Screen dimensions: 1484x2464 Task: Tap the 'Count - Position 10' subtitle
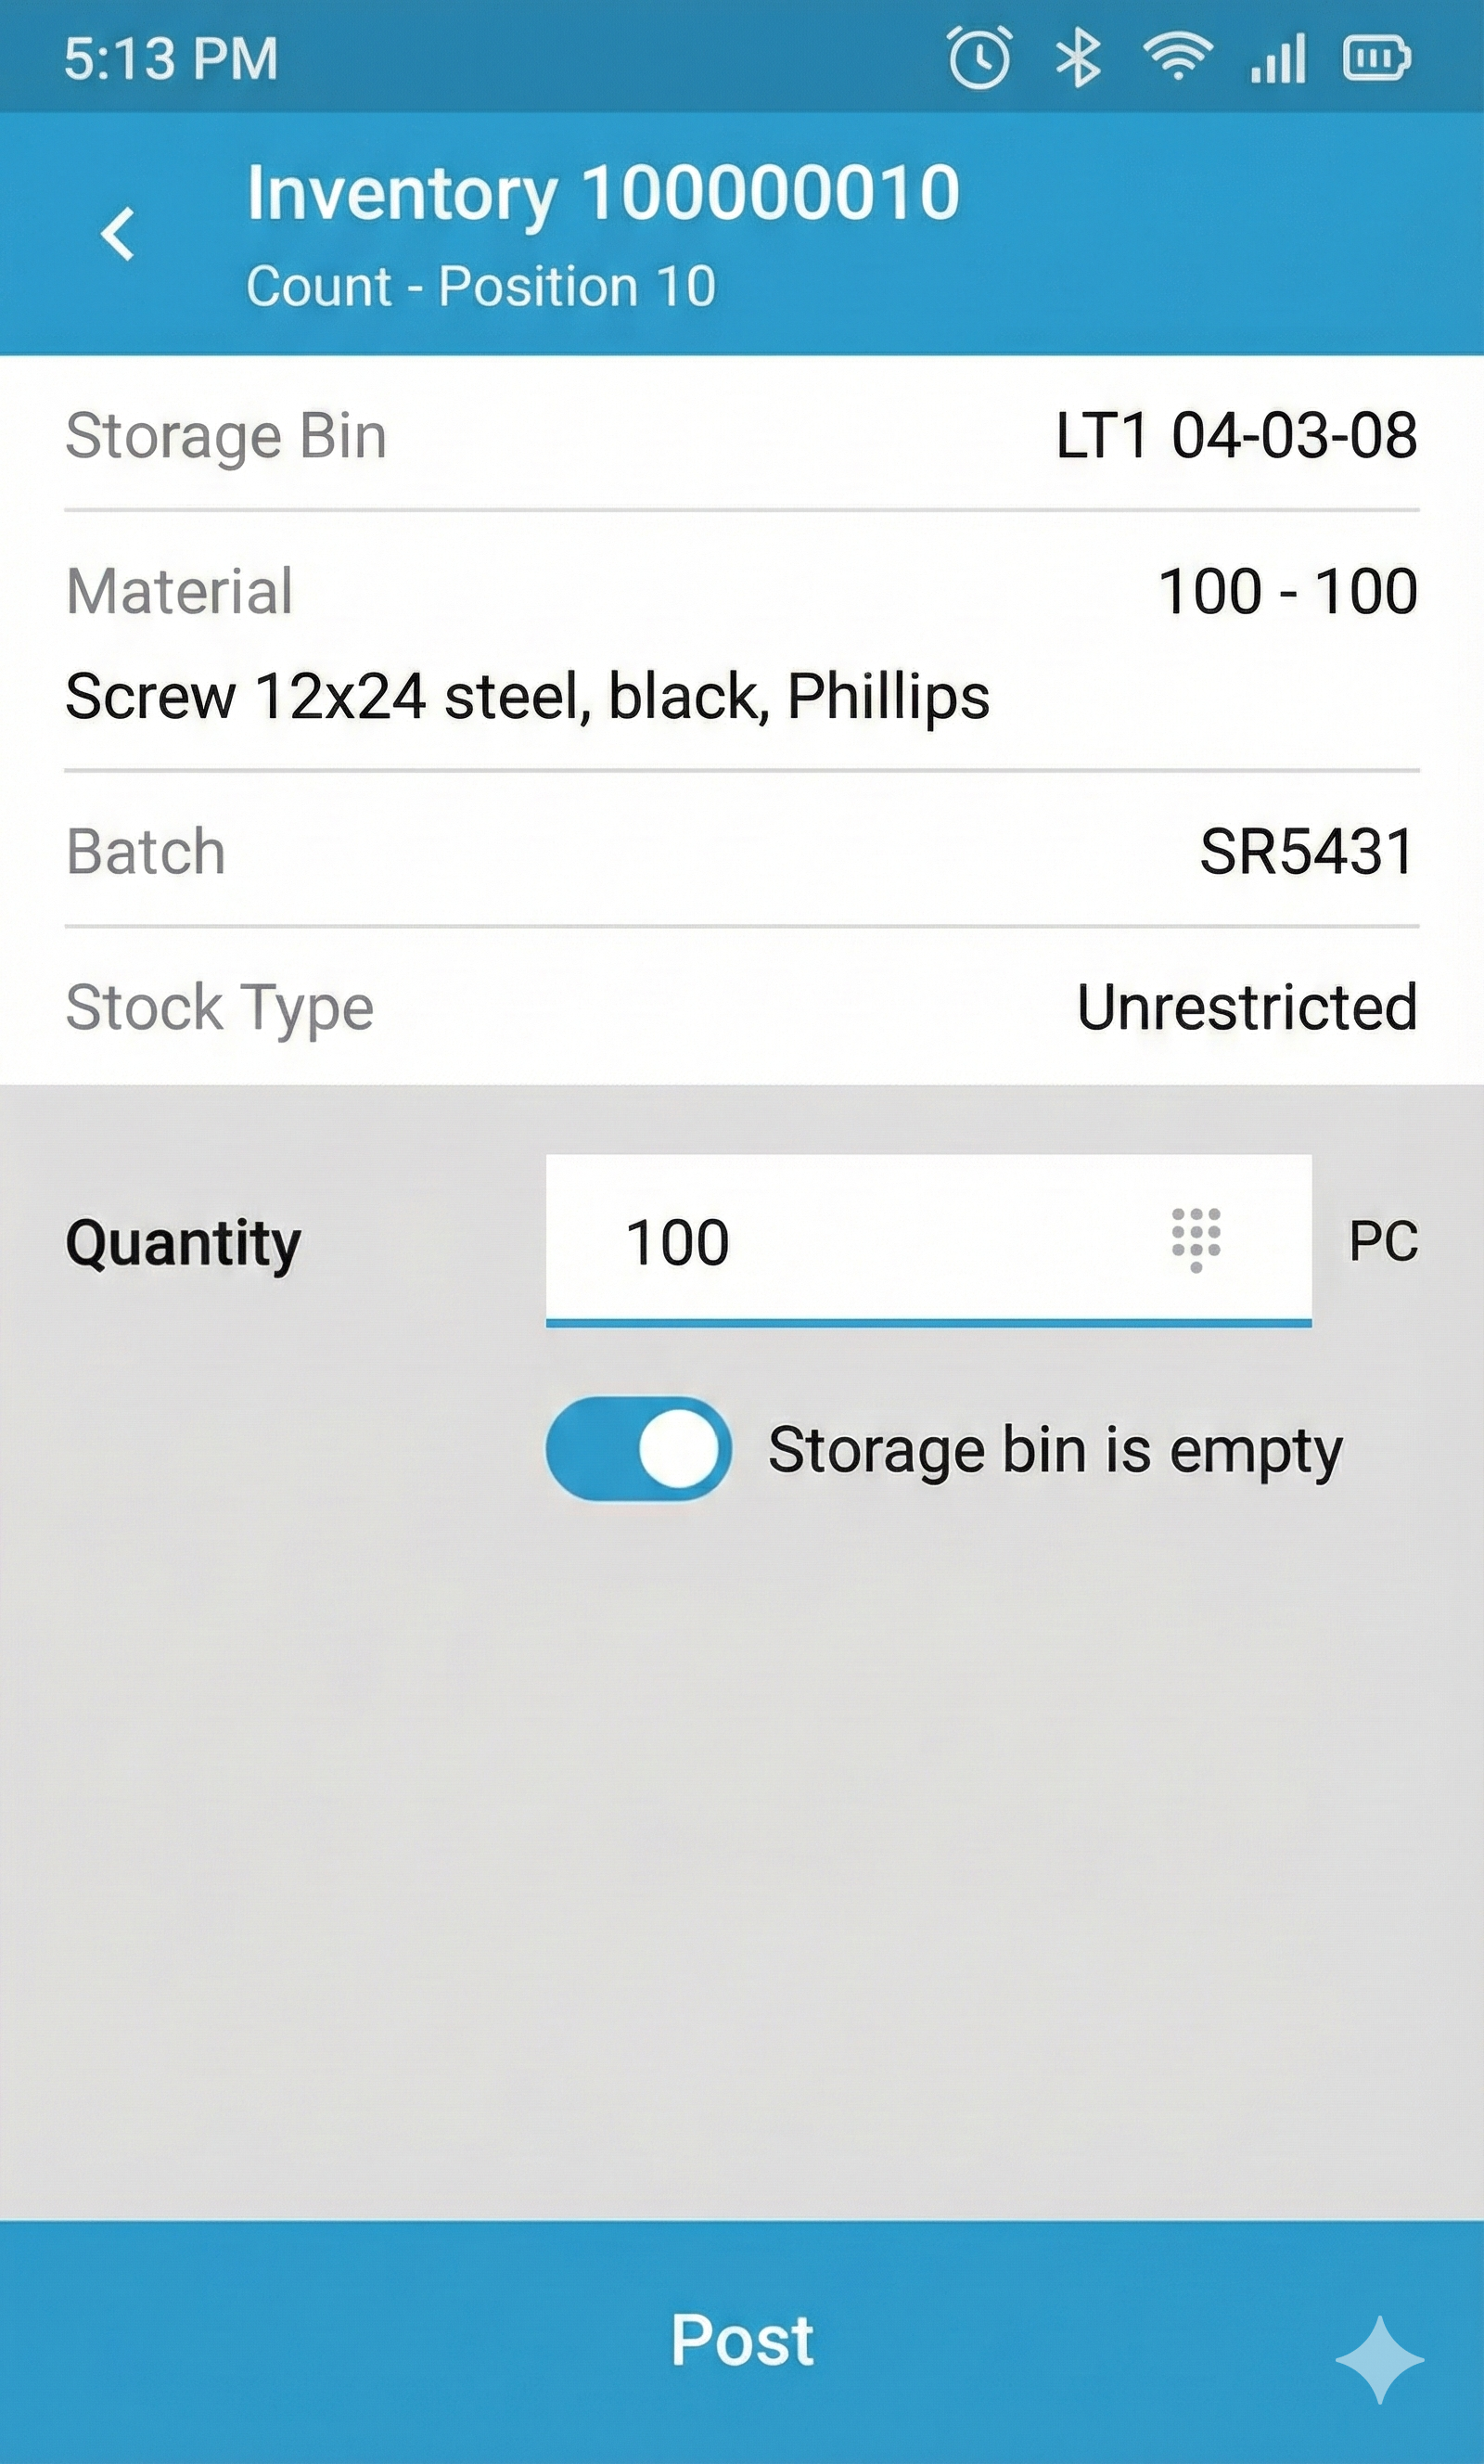[481, 287]
